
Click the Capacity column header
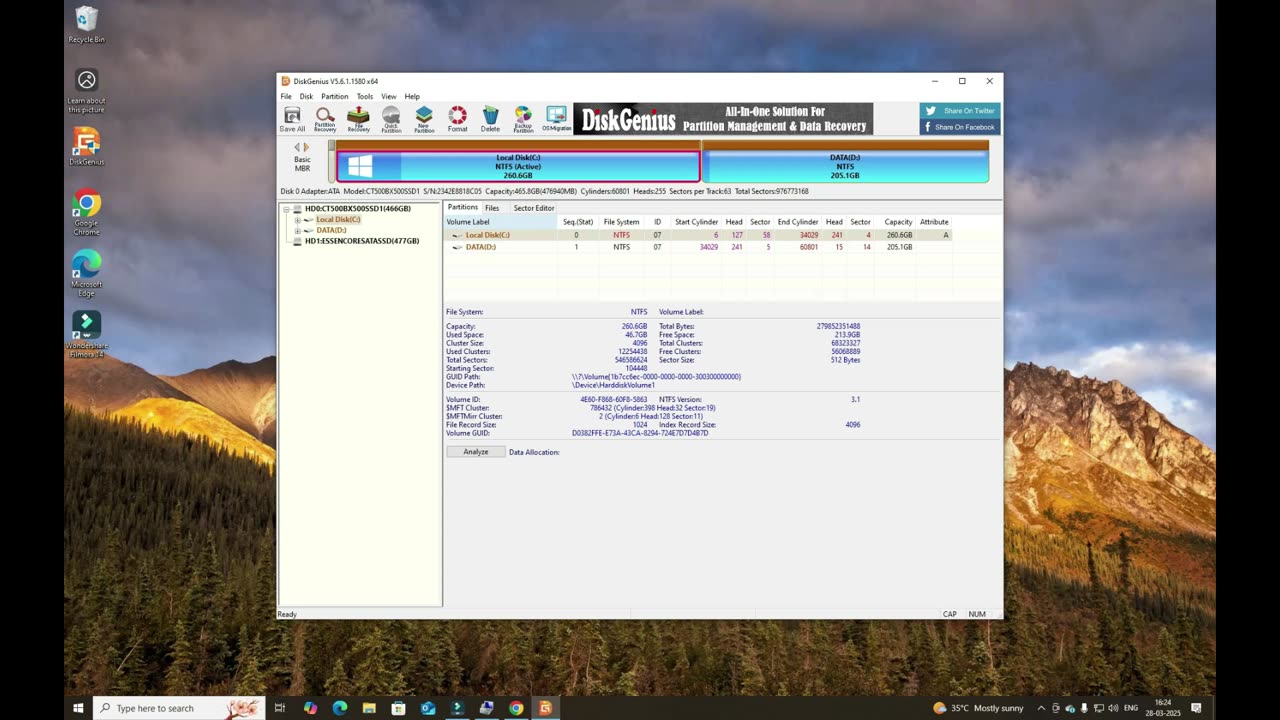[898, 222]
